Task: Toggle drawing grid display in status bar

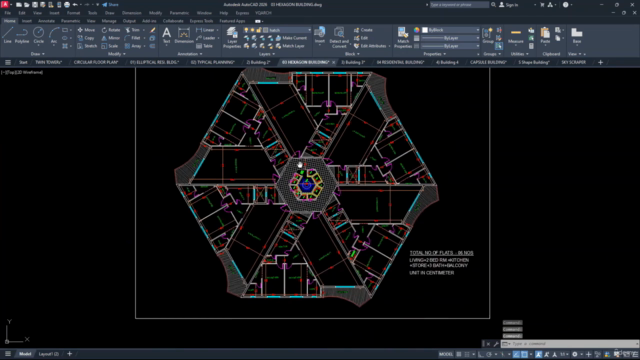Action: 459,354
